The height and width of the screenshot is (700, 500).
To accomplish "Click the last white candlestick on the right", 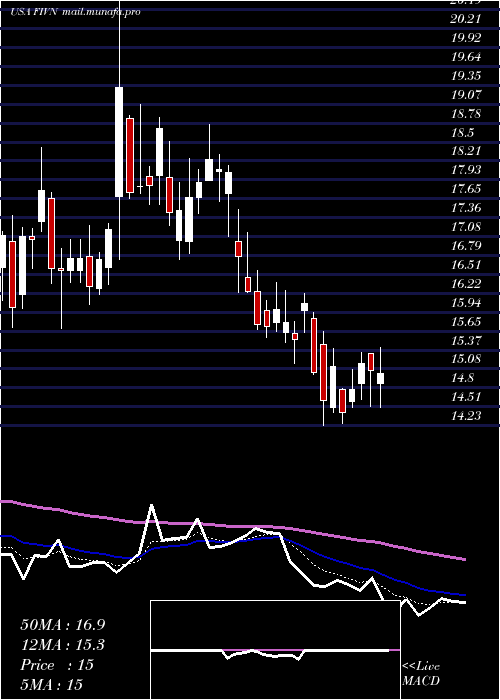I will point(380,379).
